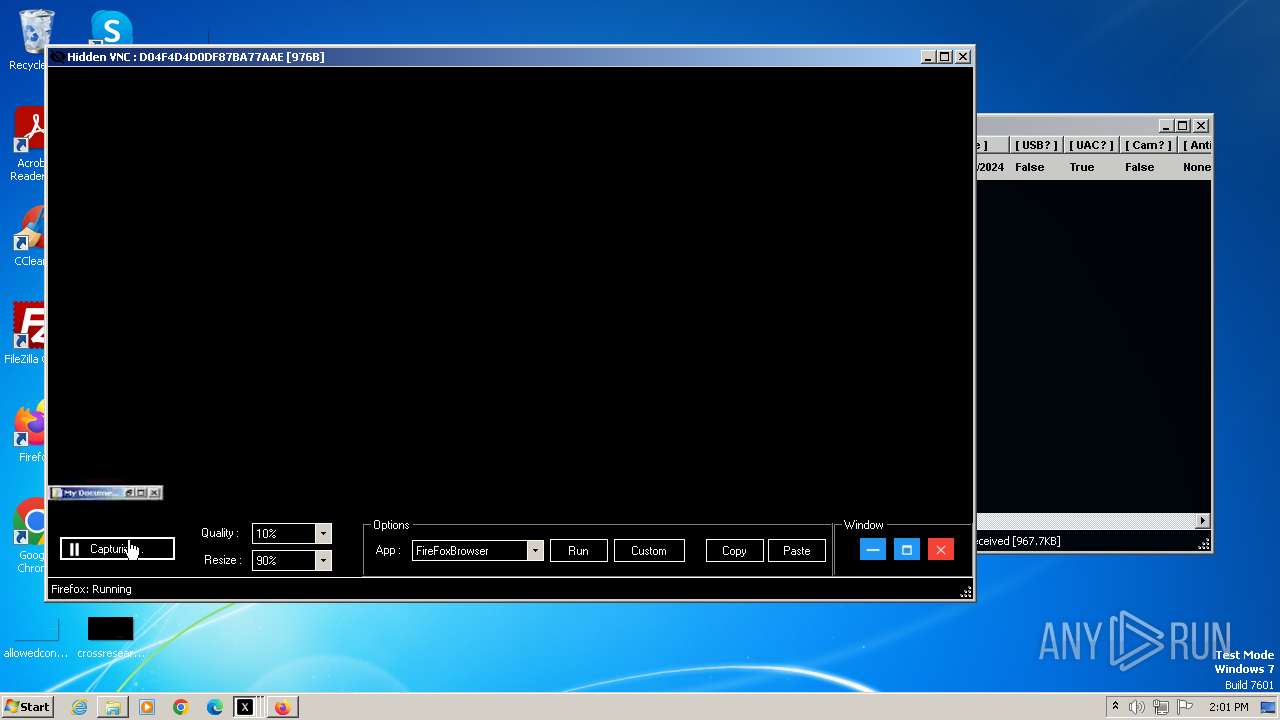Click the CCleaner desktop icon
This screenshot has width=1280, height=720.
(x=28, y=238)
